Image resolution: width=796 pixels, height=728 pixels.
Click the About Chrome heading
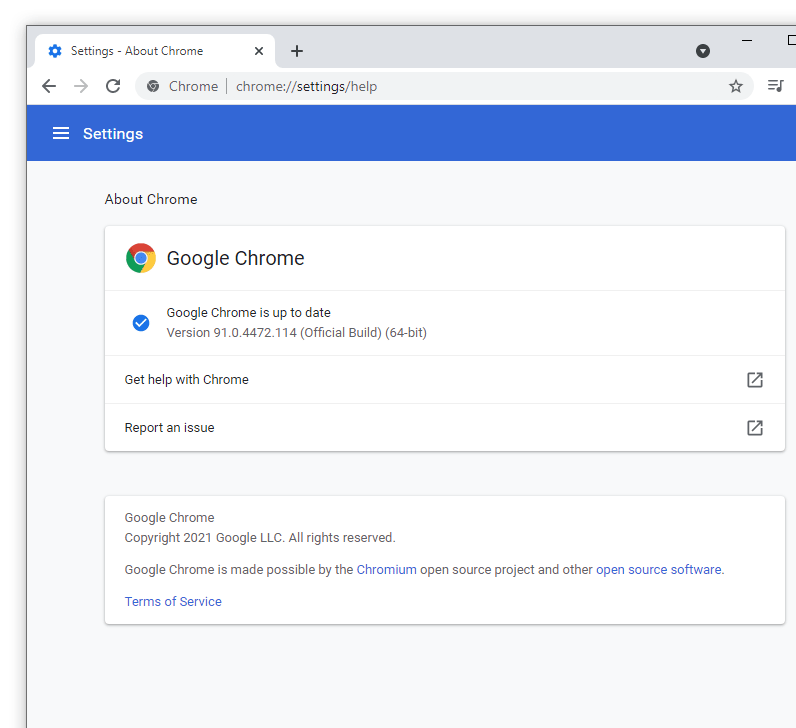pos(151,199)
